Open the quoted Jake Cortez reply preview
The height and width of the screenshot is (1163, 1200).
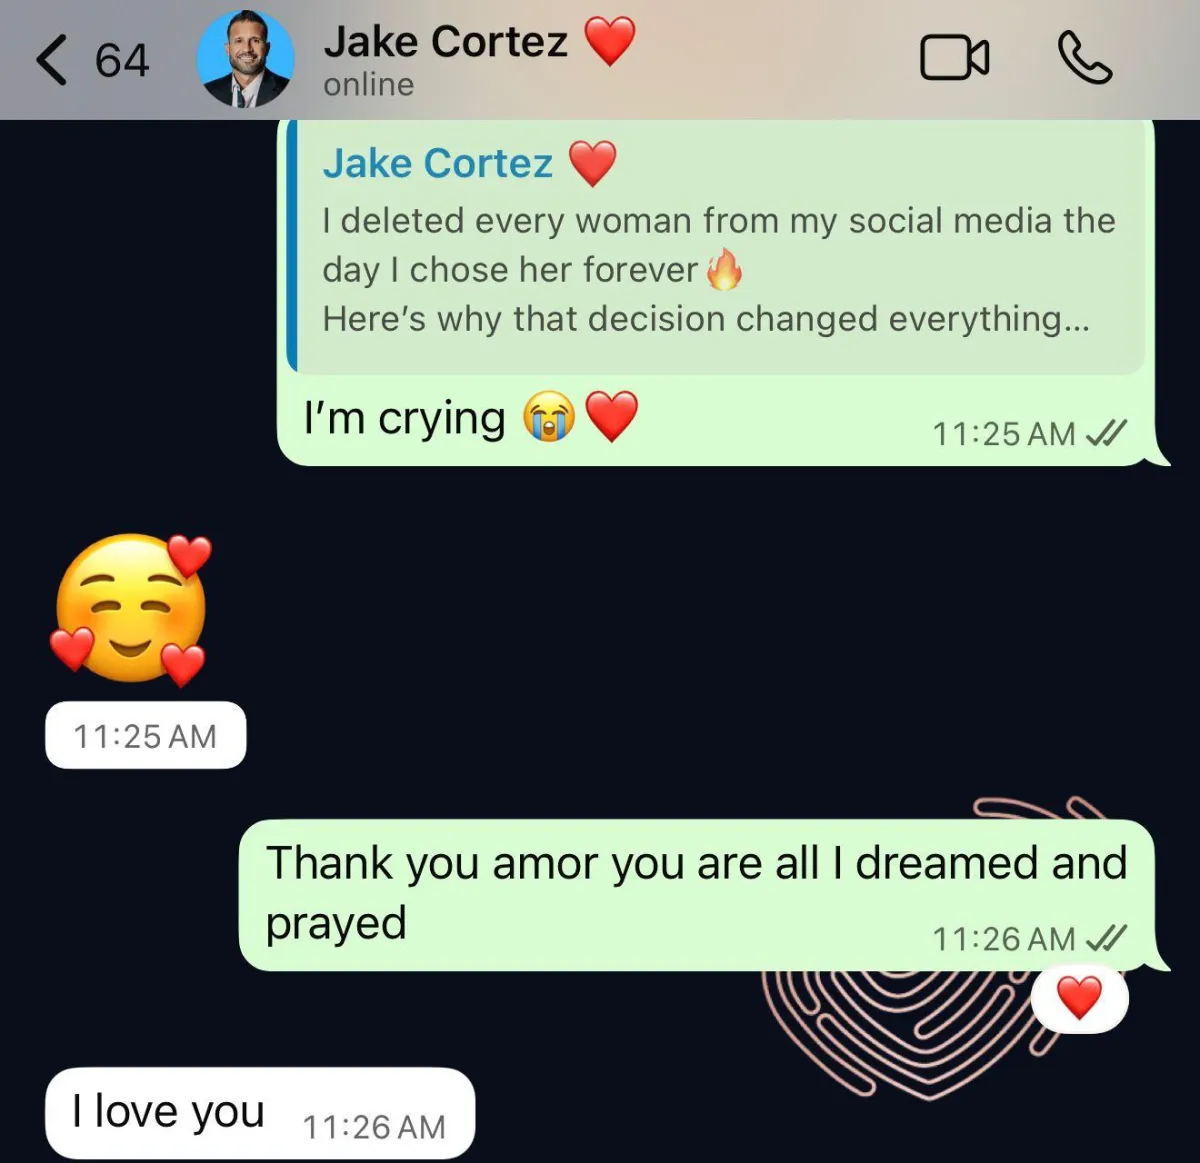click(x=715, y=247)
